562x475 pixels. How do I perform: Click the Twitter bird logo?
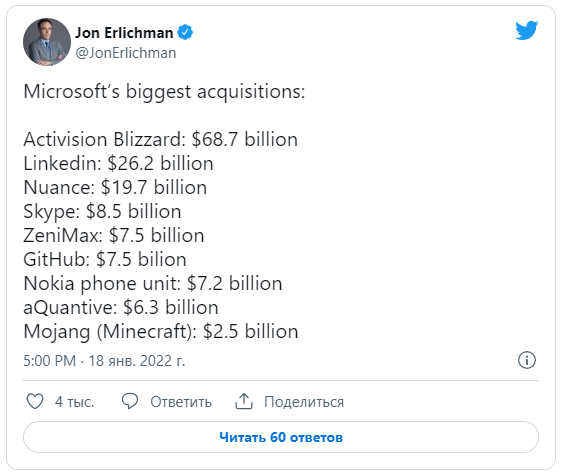tap(527, 30)
